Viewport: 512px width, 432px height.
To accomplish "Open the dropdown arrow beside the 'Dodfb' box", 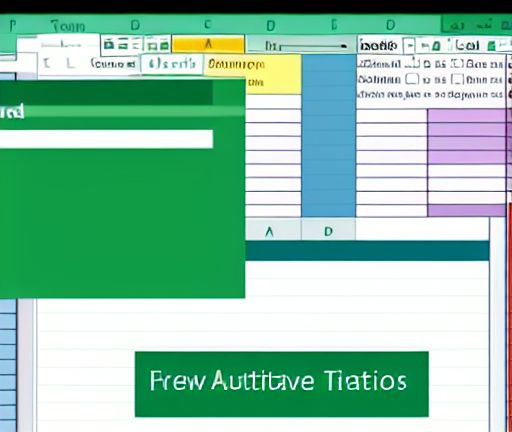I will pyautogui.click(x=409, y=45).
